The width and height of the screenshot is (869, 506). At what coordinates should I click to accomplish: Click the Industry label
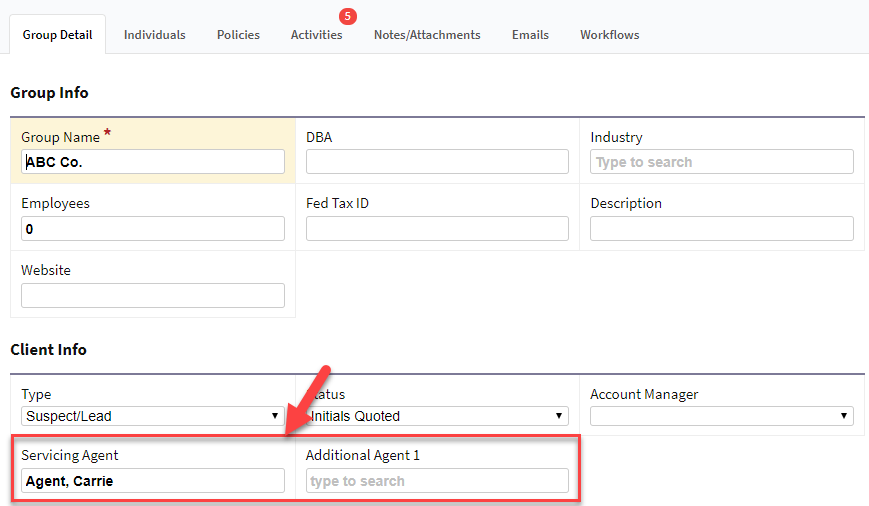coord(616,137)
